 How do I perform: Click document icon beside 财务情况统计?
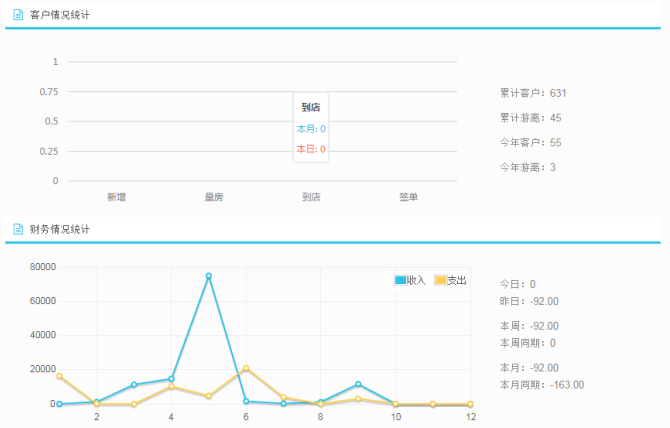18,229
